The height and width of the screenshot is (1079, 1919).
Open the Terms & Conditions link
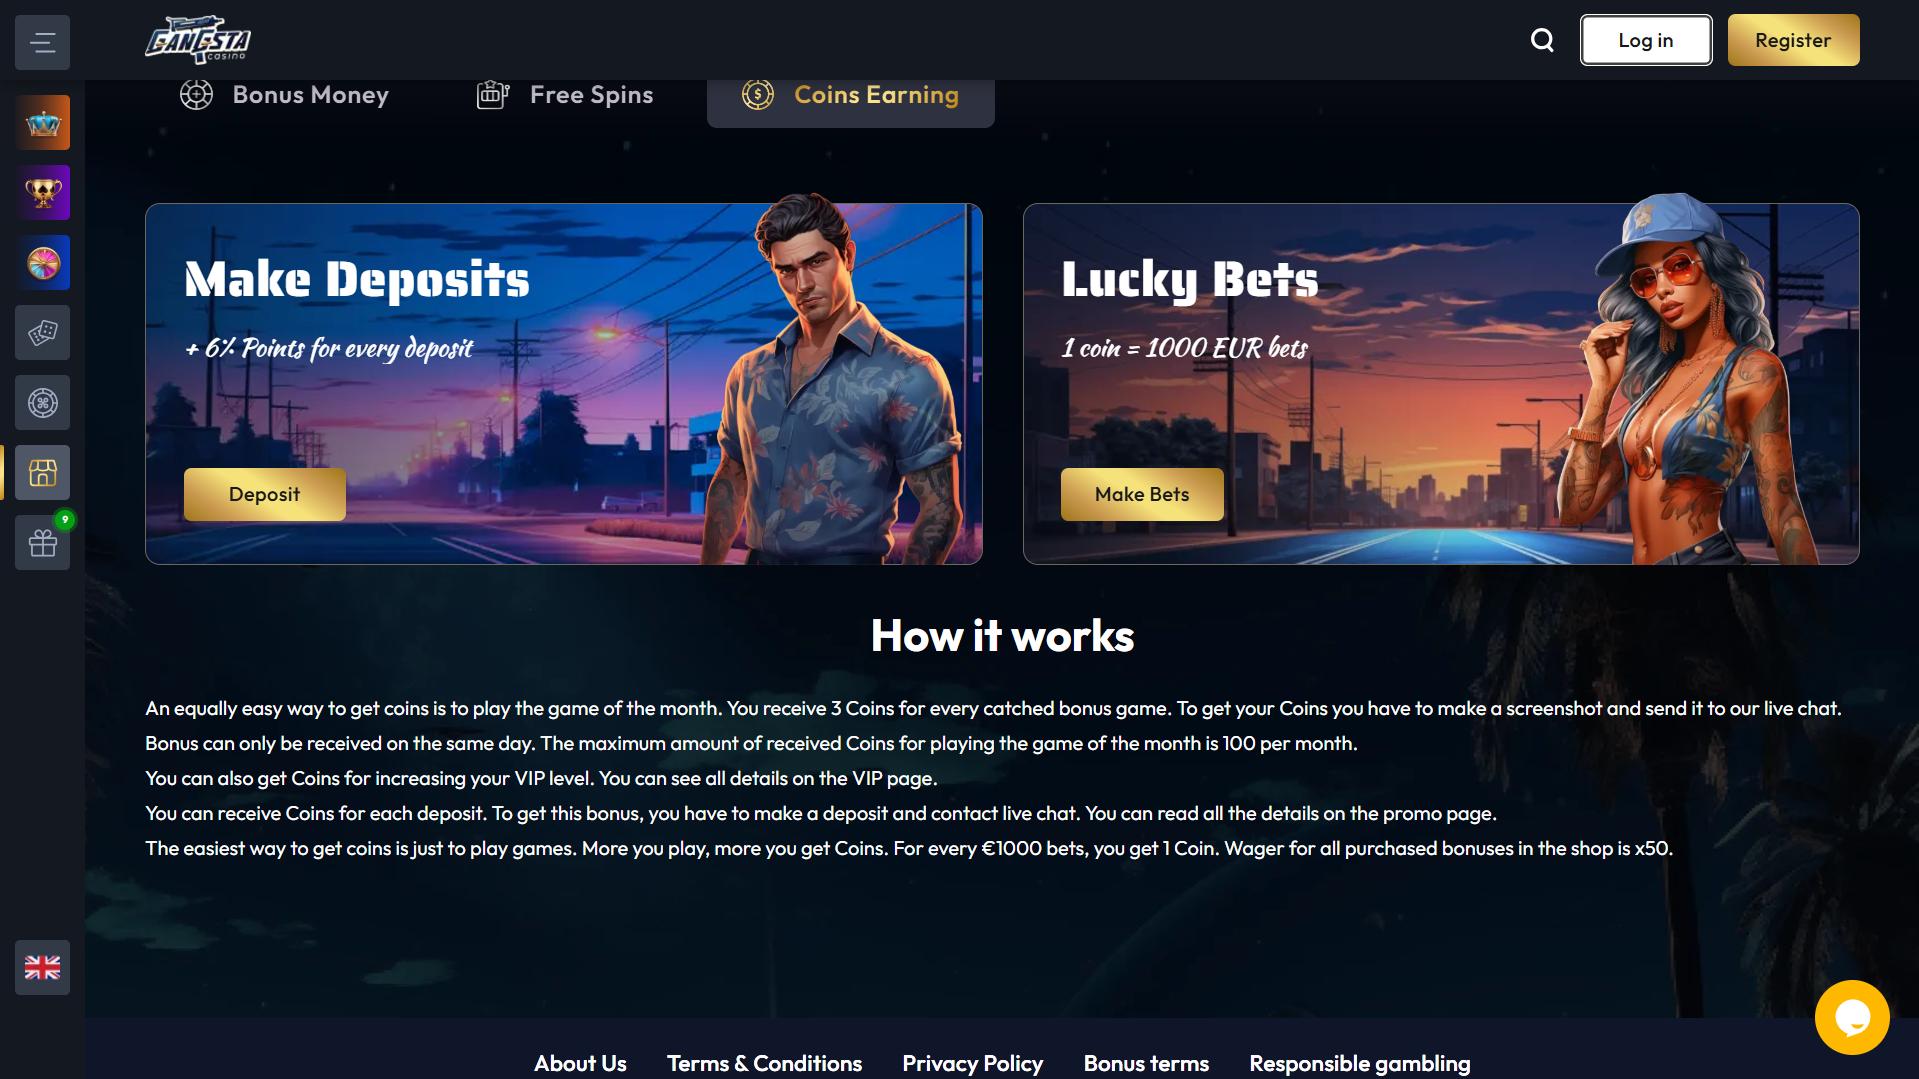click(764, 1063)
